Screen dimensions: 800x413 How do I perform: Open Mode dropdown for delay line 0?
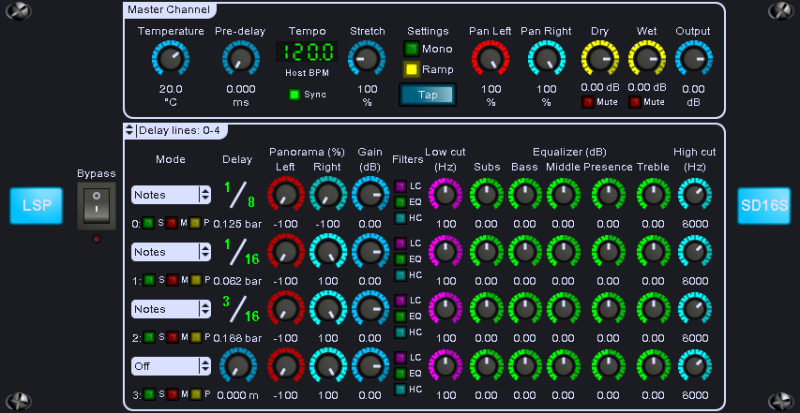pos(172,194)
